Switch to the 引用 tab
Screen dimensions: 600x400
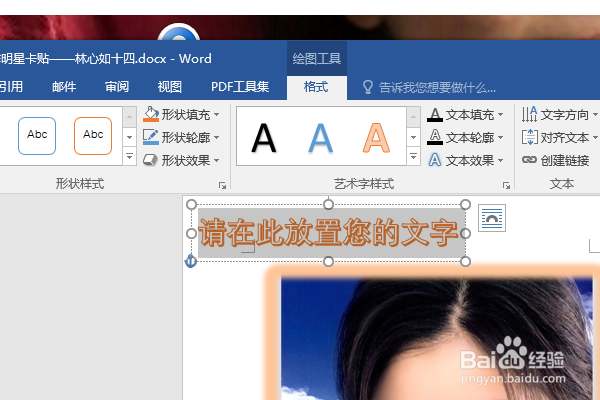11,87
